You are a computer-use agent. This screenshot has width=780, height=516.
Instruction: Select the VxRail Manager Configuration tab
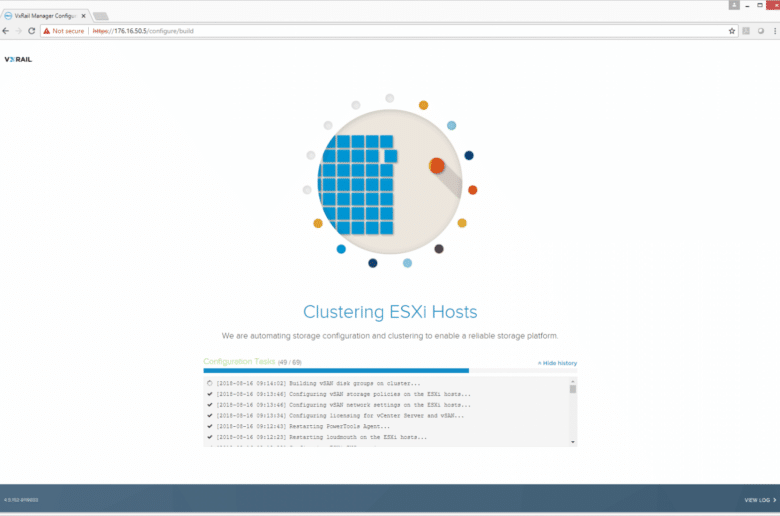[x=45, y=16]
